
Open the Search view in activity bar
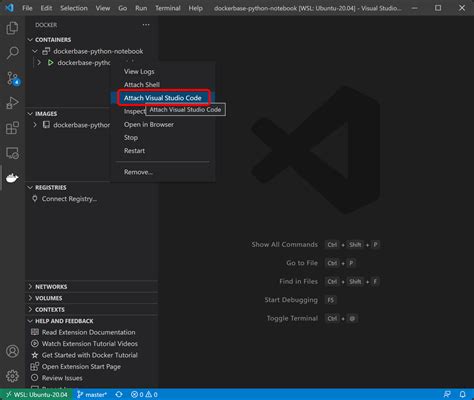[12, 53]
